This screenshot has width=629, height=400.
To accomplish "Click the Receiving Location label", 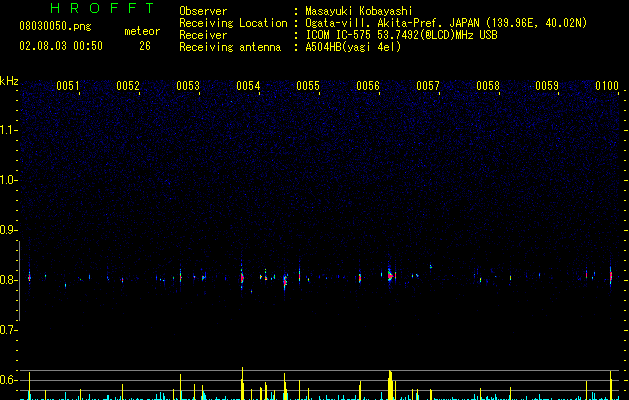I will pyautogui.click(x=233, y=23).
